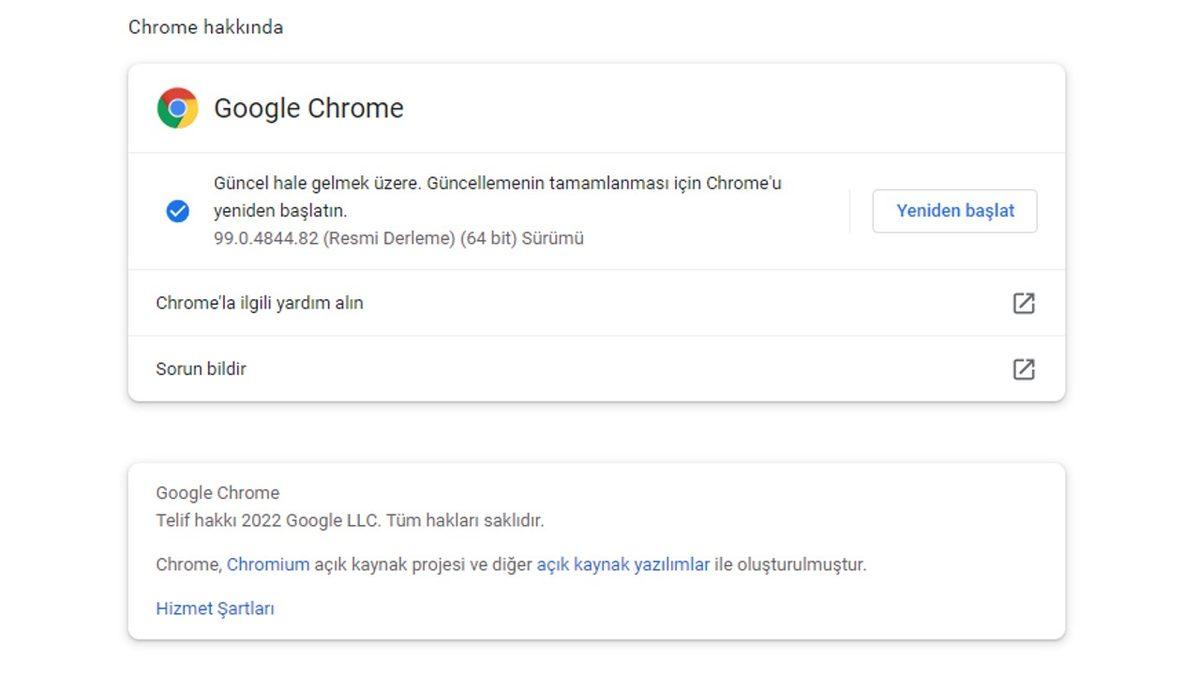Screen dimensions: 1200x675
Task: Click the update status message text
Action: coord(499,196)
